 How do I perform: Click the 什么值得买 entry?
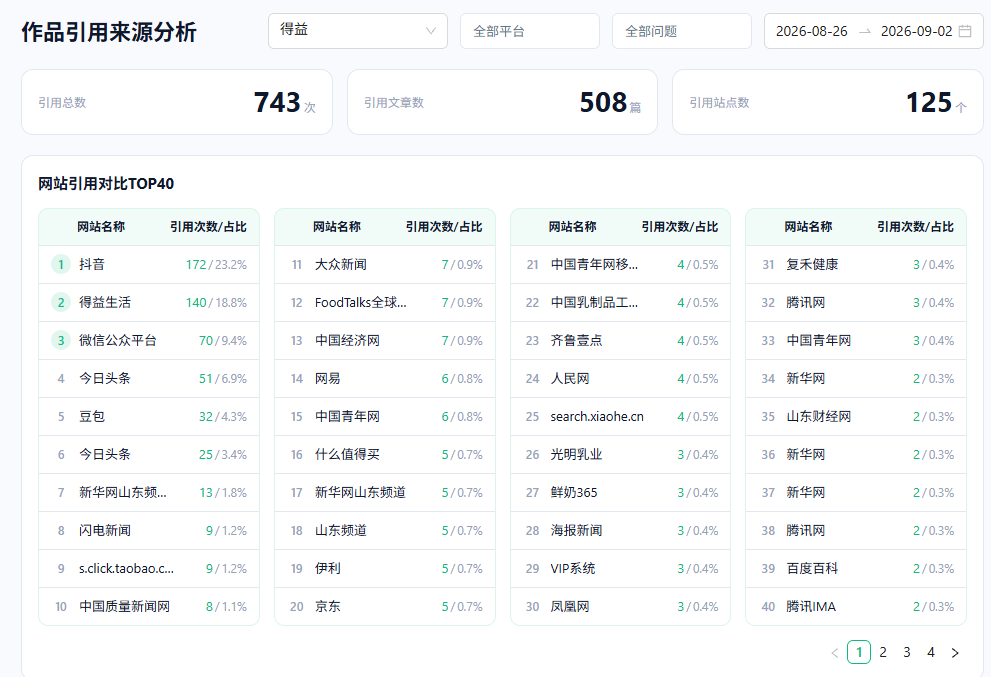point(347,454)
